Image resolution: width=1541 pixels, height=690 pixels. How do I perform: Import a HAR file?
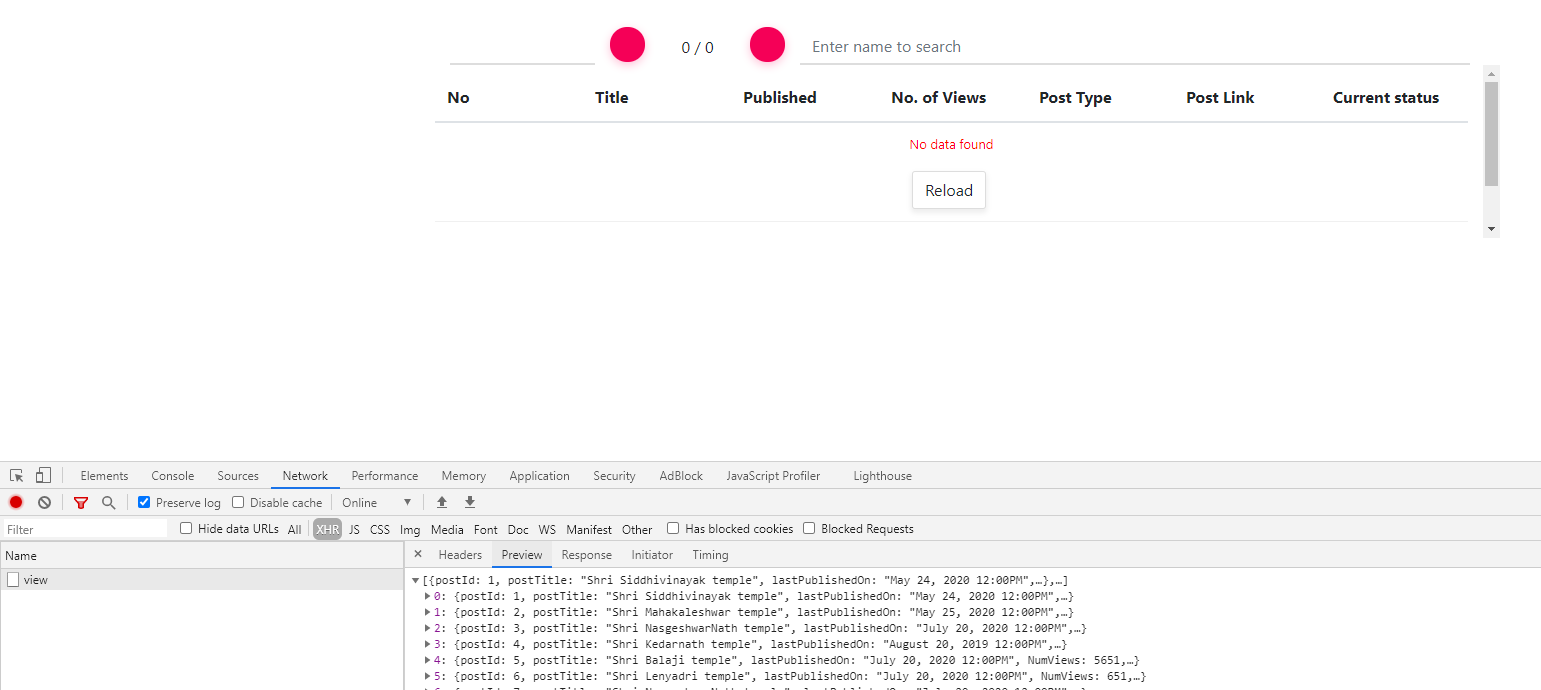442,502
